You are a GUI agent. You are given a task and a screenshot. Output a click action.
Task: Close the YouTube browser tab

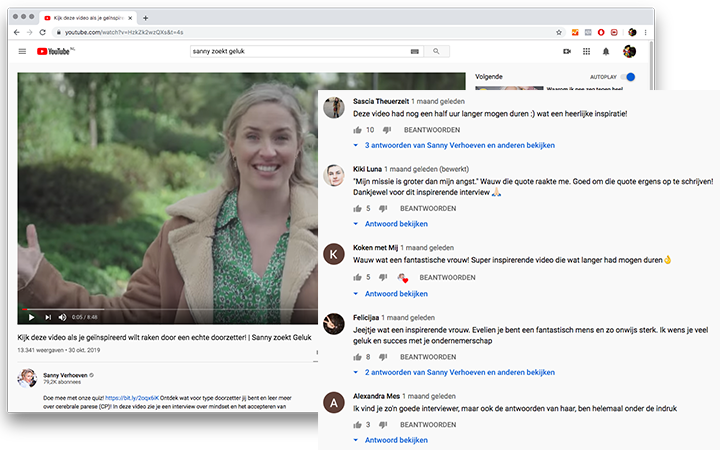click(x=130, y=18)
